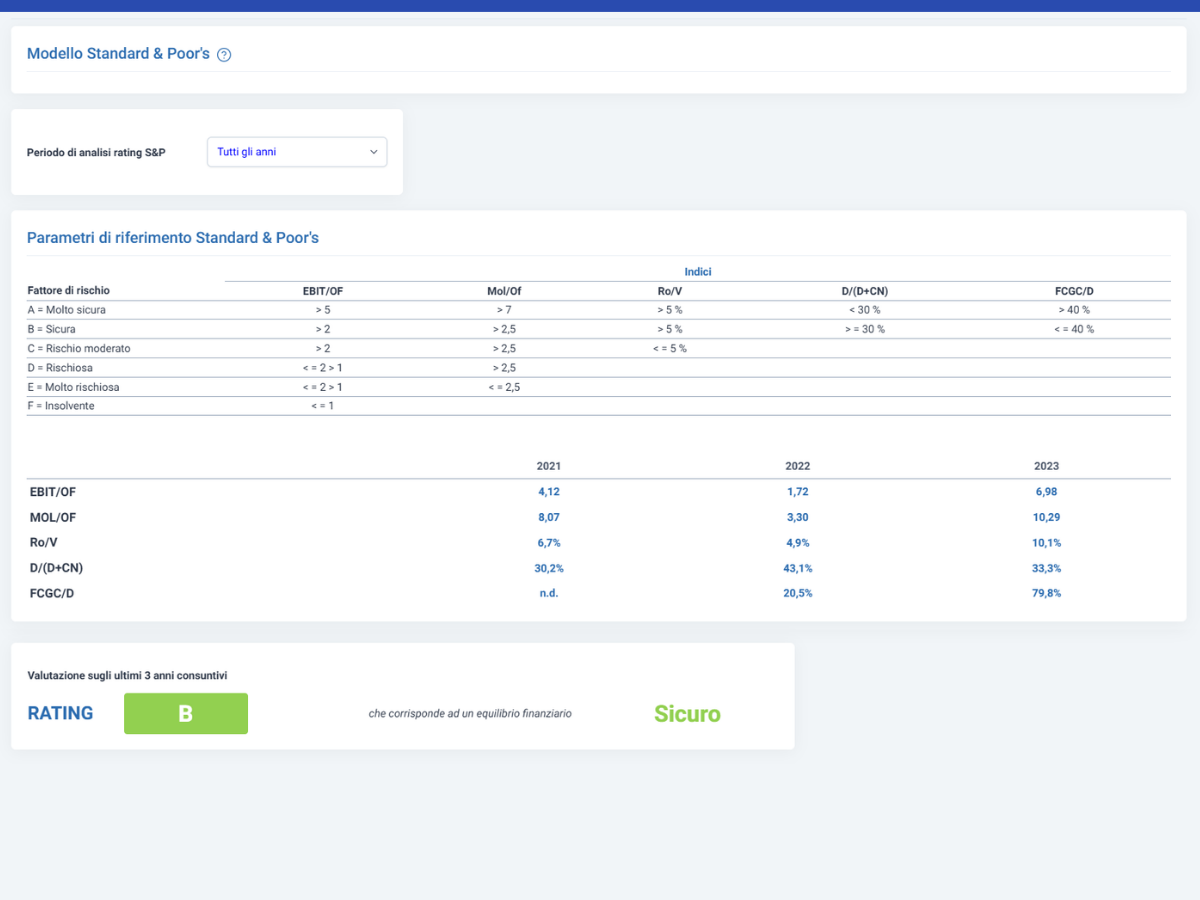Click the 10,1% Ro/V value for 2023
Screen dimensions: 1200x900
click(x=1047, y=543)
